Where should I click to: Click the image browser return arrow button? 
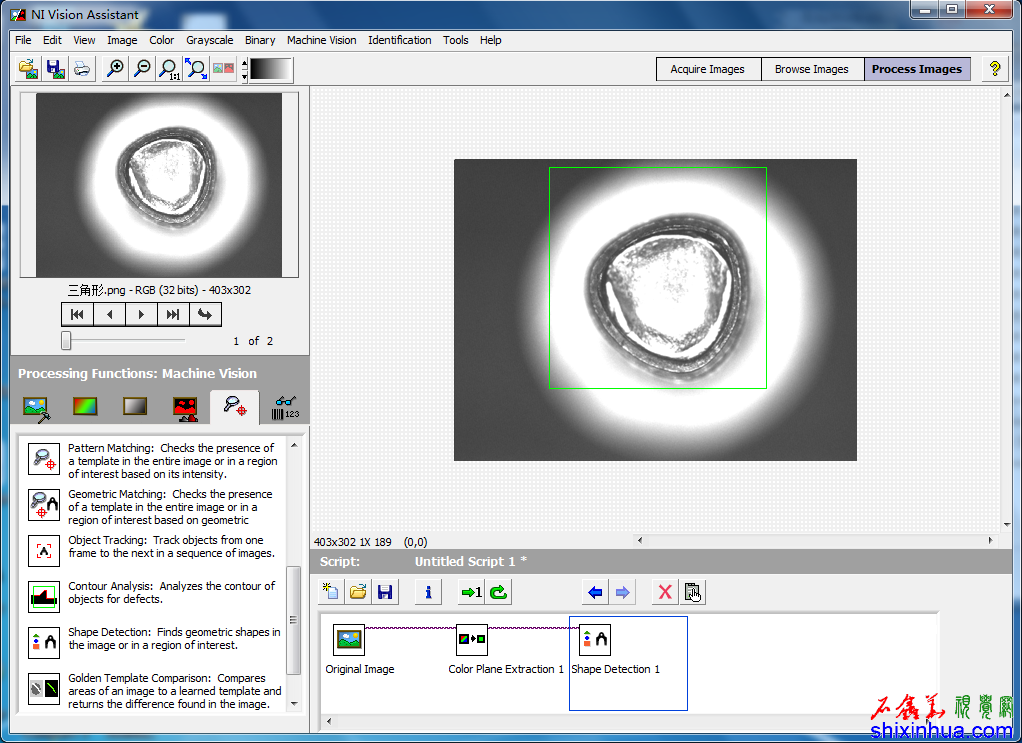(205, 315)
